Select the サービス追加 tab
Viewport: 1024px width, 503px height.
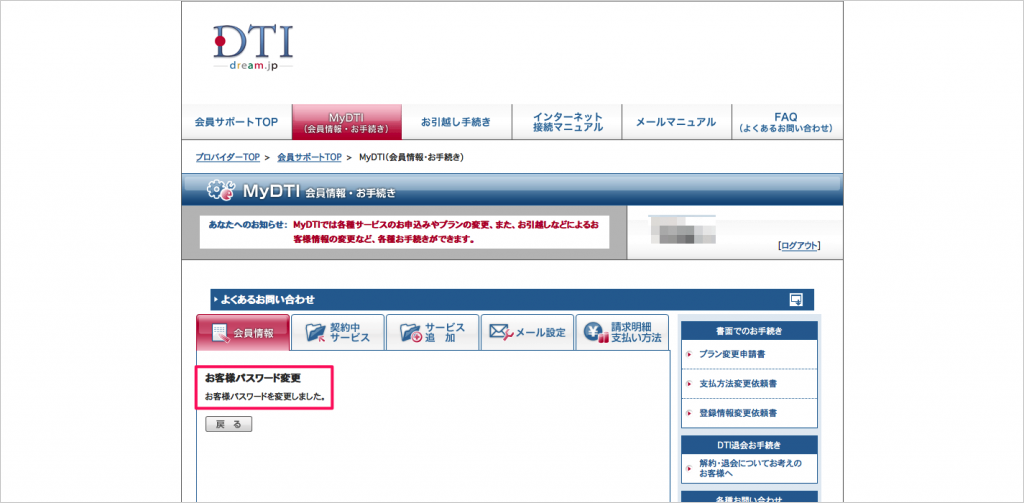click(432, 332)
